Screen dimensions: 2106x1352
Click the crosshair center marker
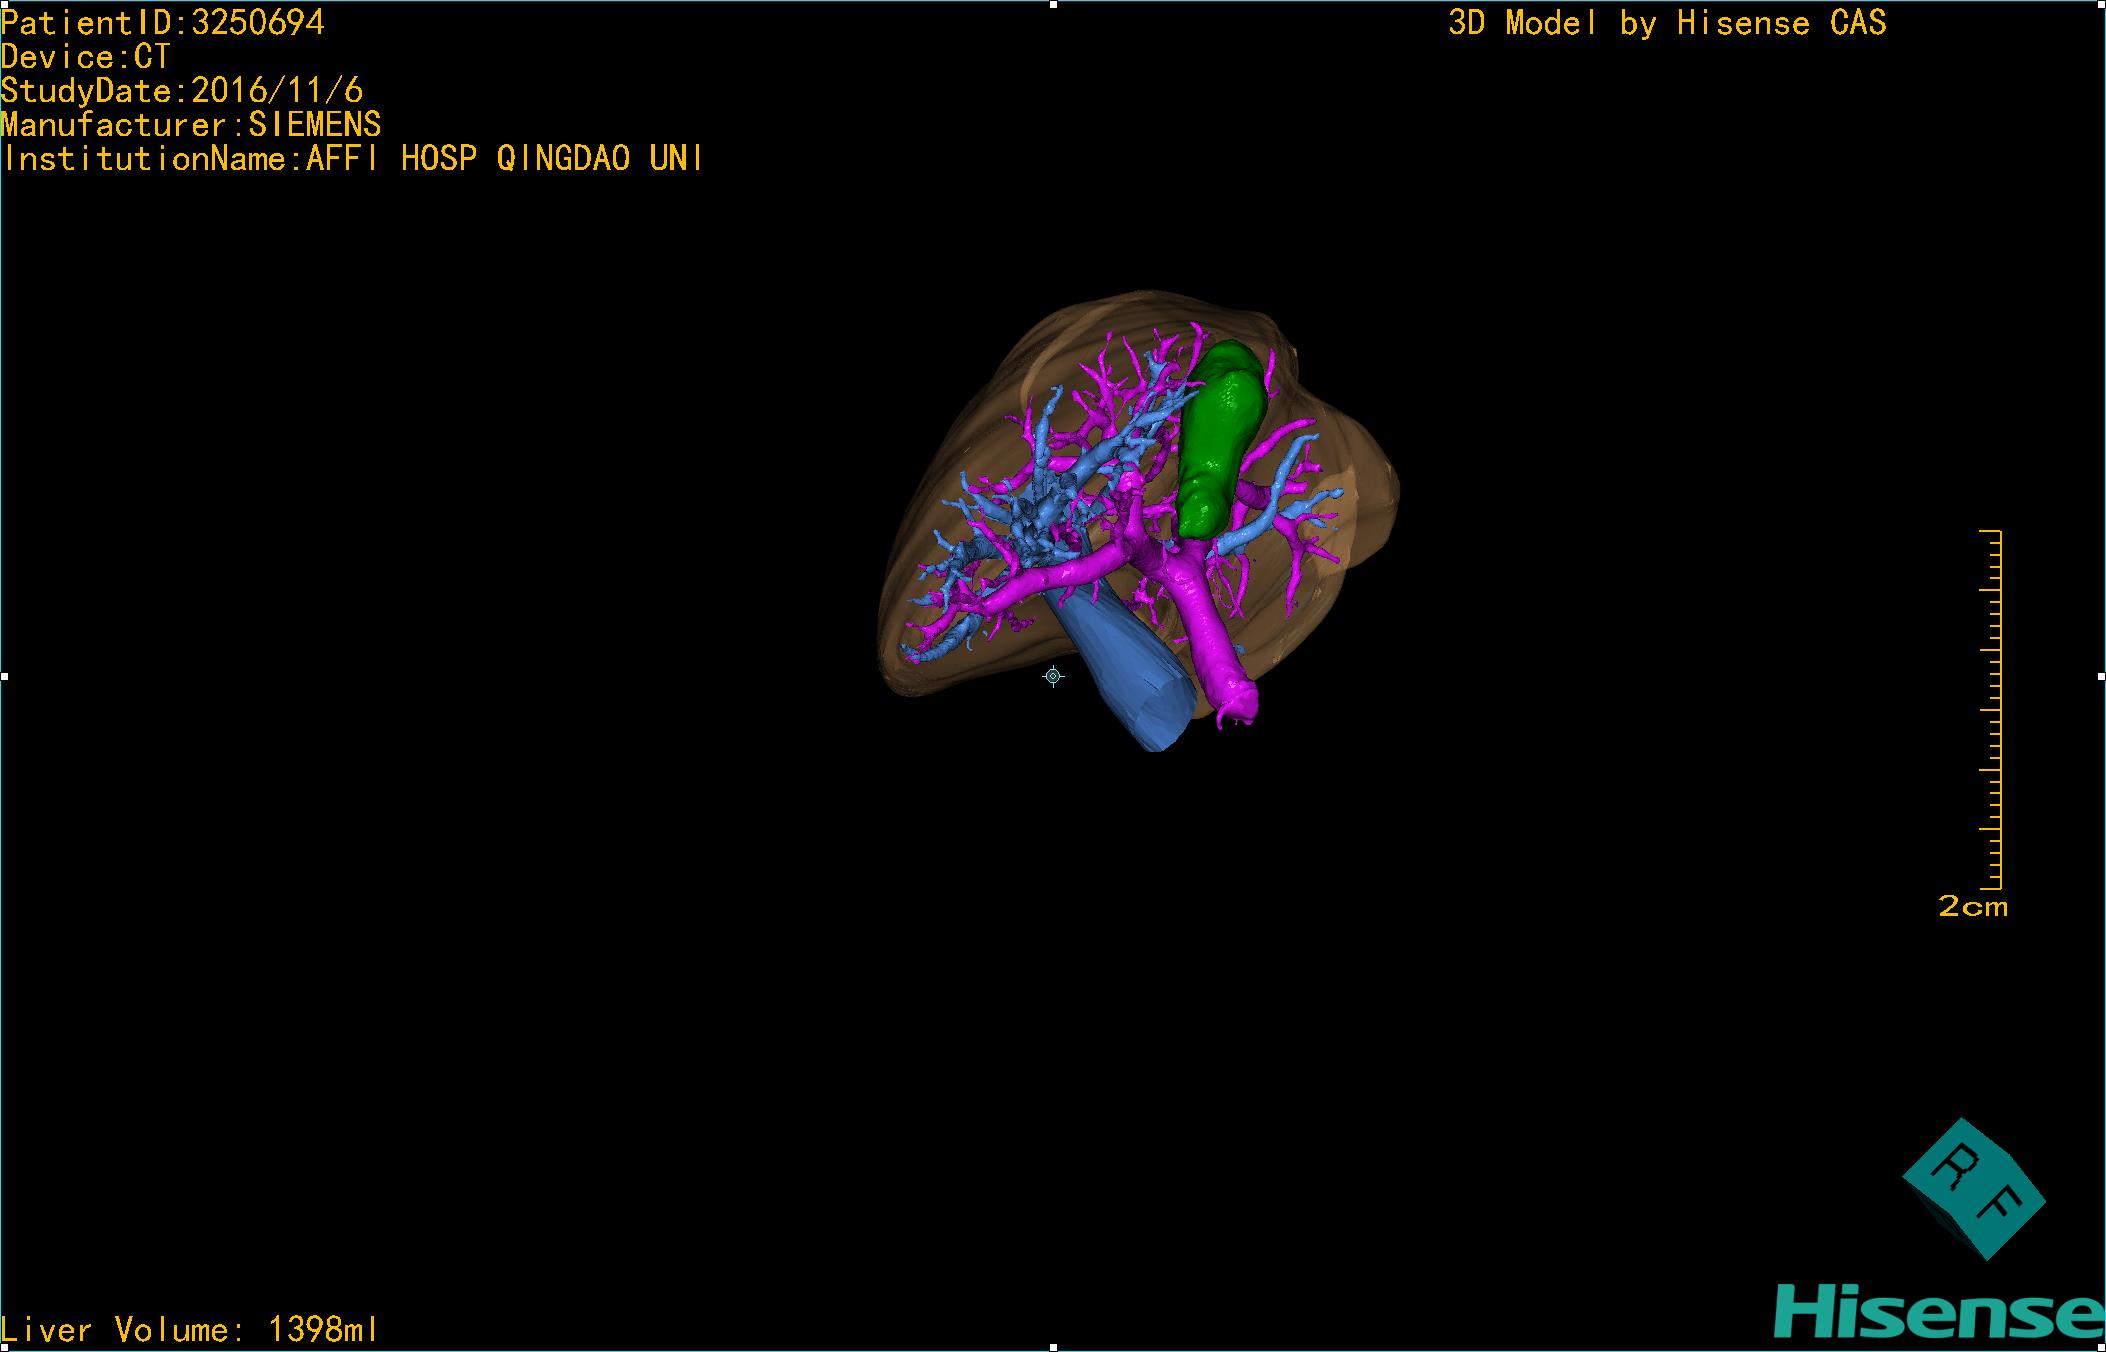point(1053,677)
